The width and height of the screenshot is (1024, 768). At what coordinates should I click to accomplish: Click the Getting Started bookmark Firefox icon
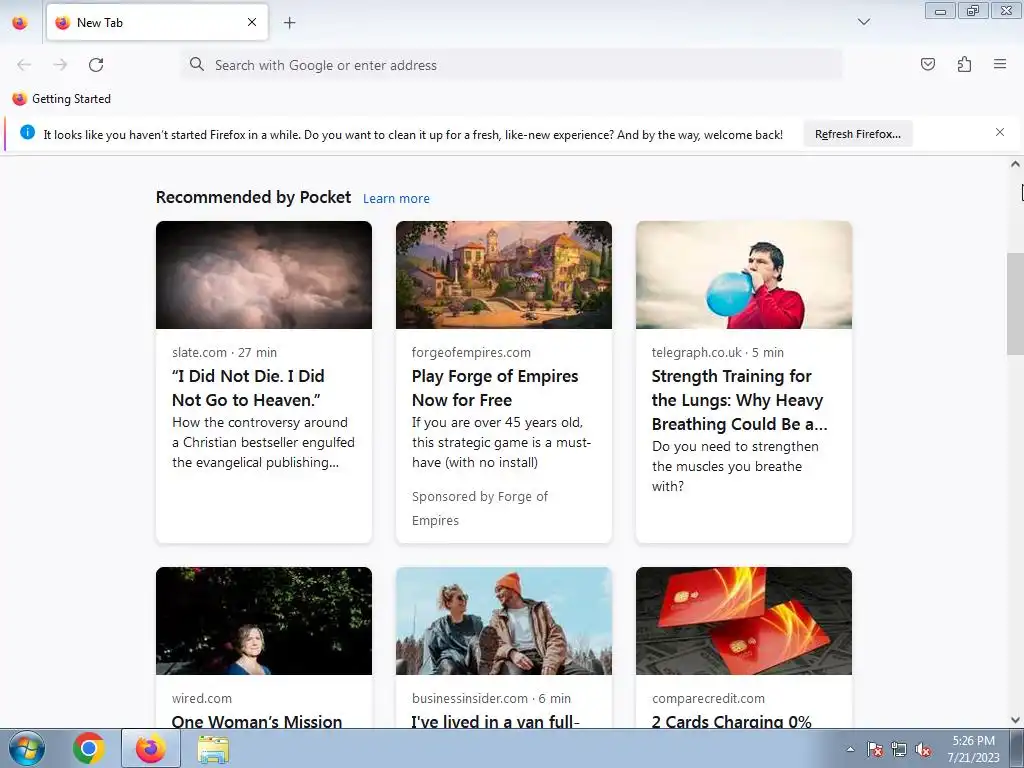[20, 99]
